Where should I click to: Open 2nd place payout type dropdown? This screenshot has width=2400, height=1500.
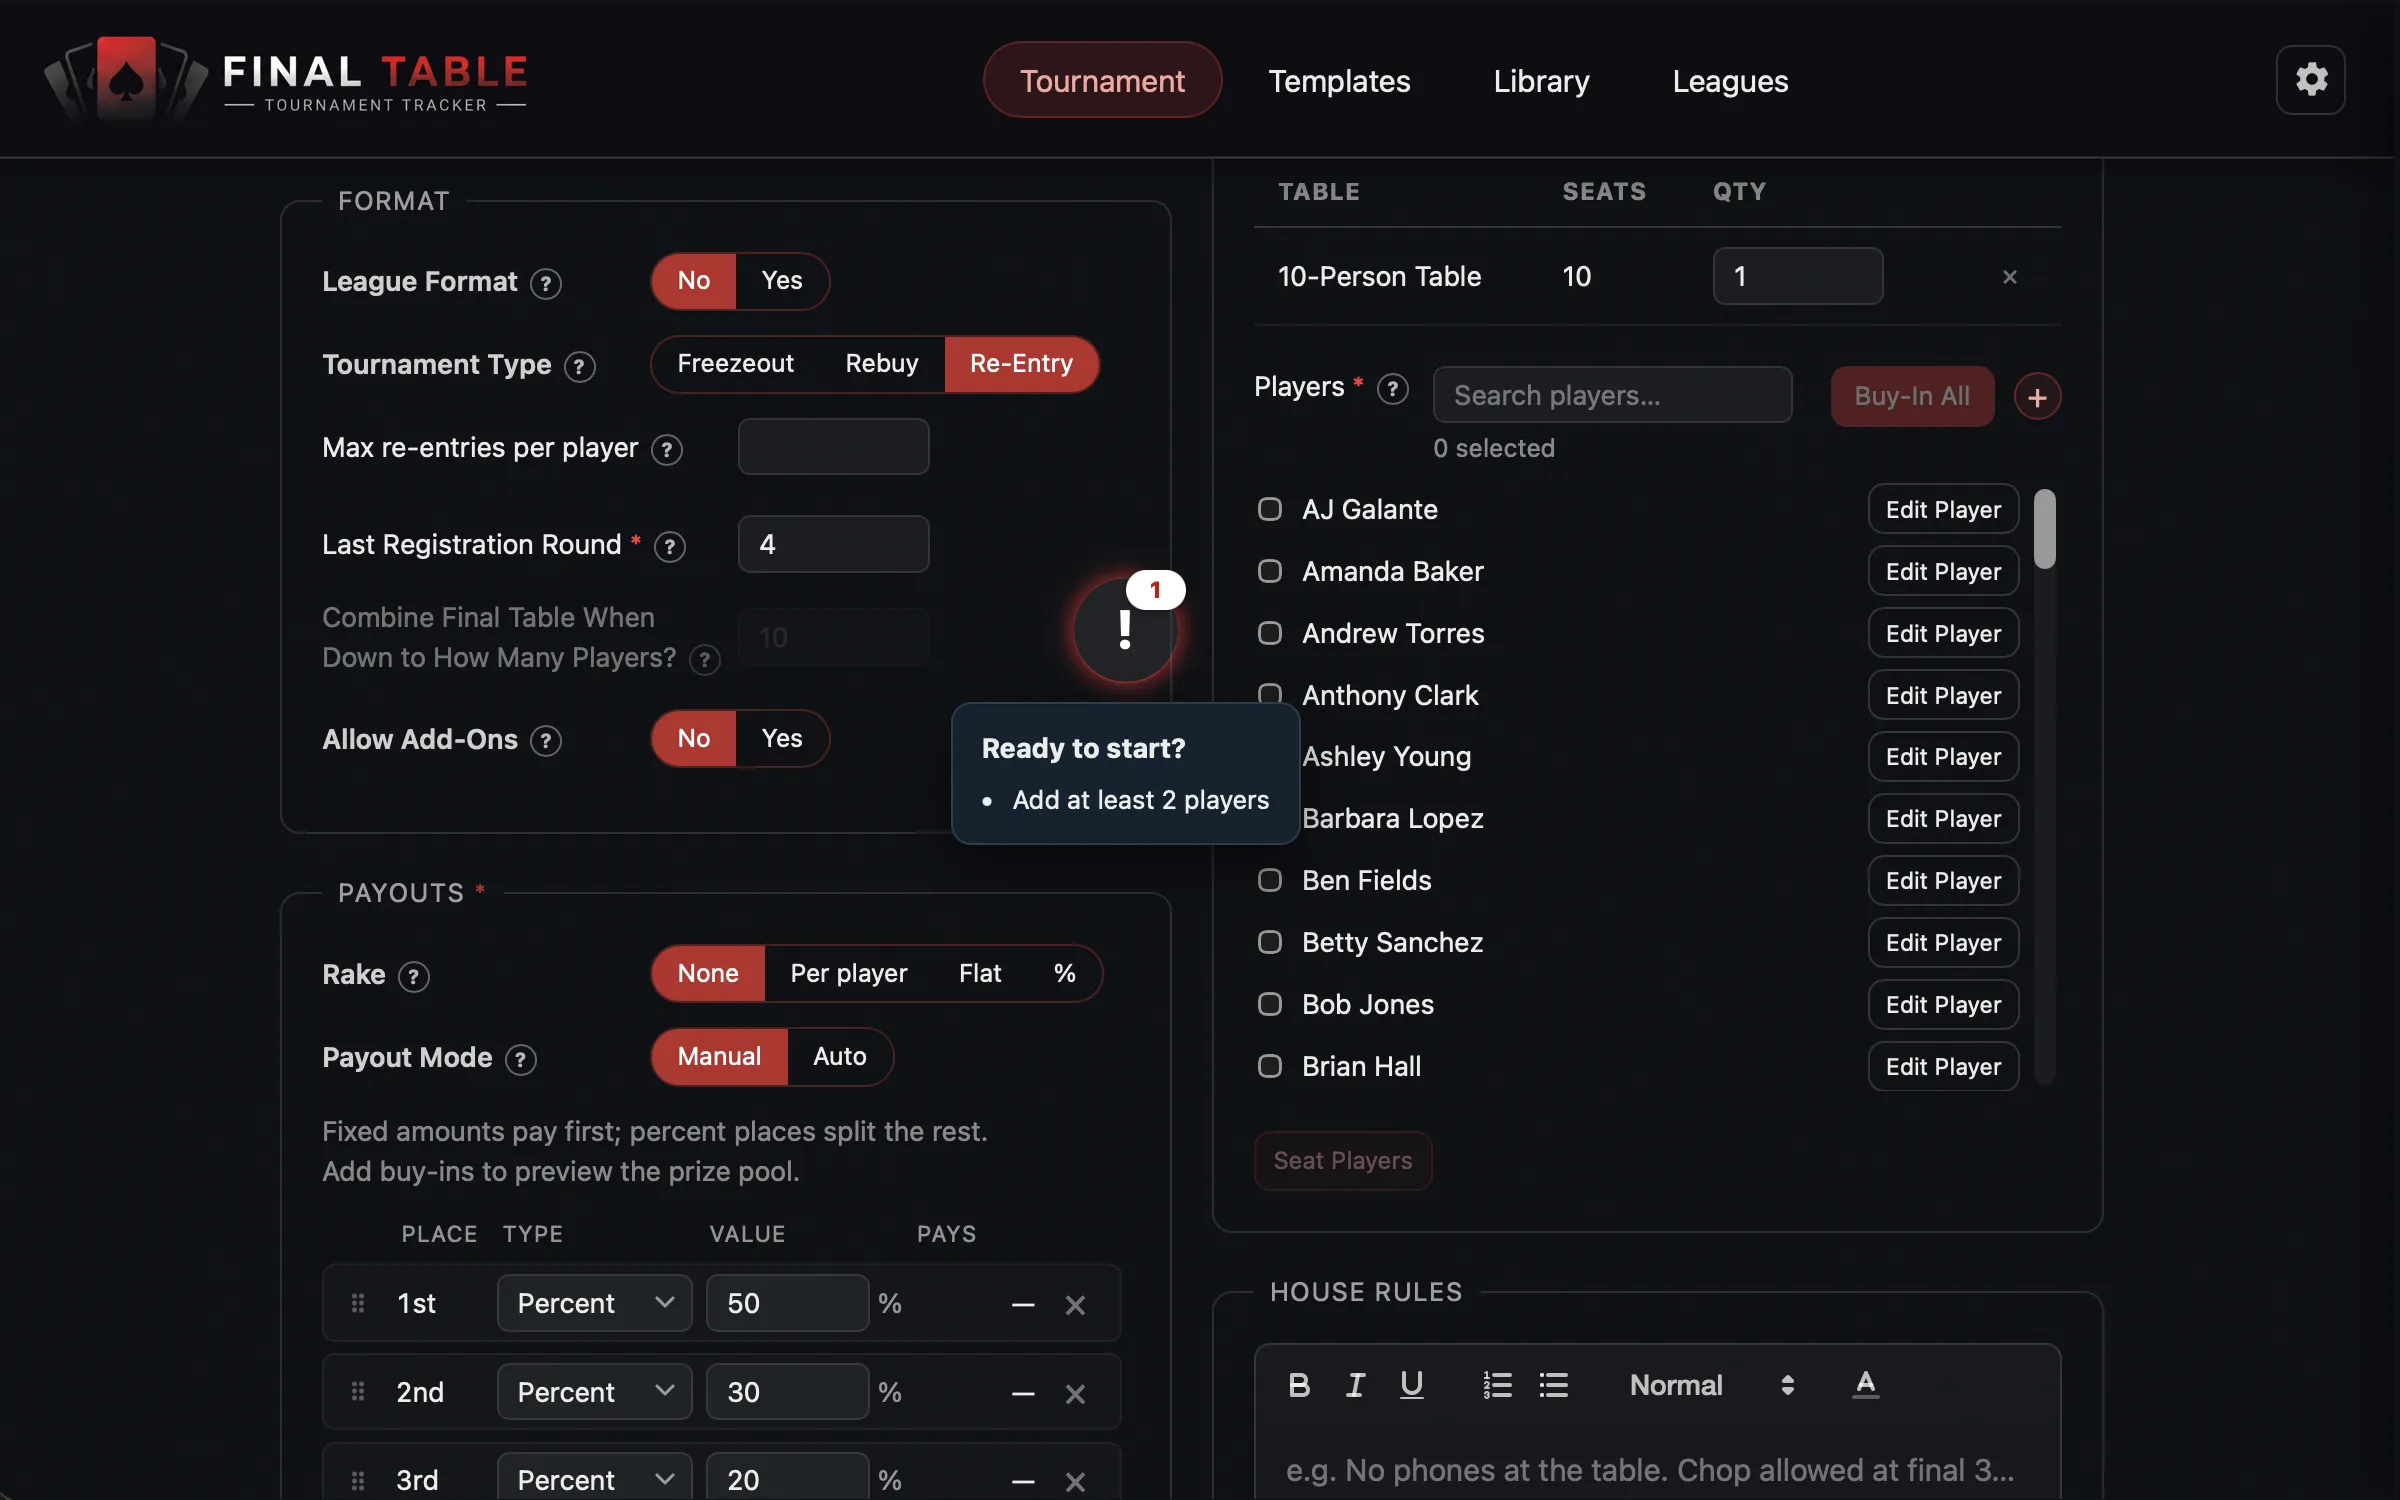[594, 1392]
